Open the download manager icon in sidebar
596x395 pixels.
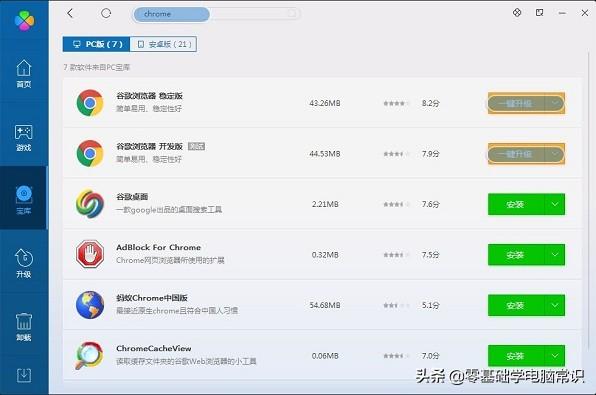pyautogui.click(x=24, y=375)
